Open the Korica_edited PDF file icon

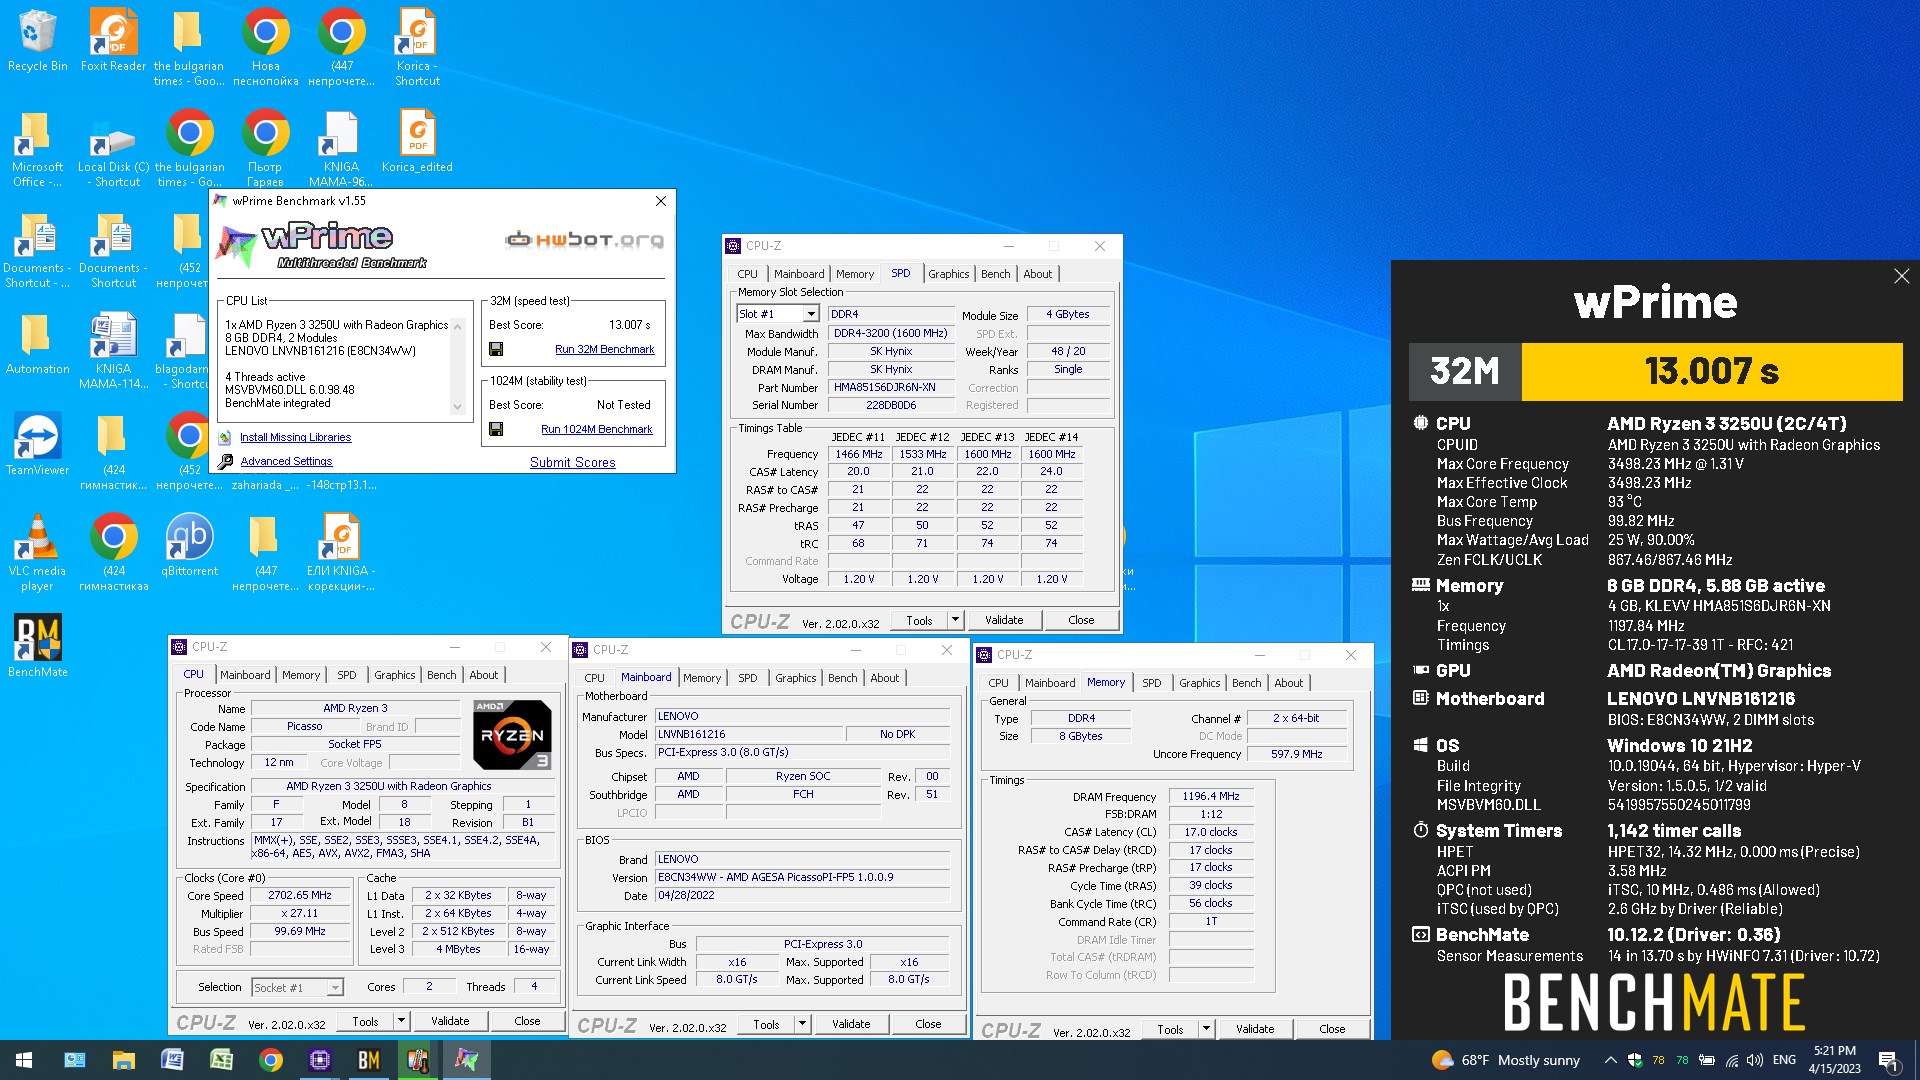417,140
